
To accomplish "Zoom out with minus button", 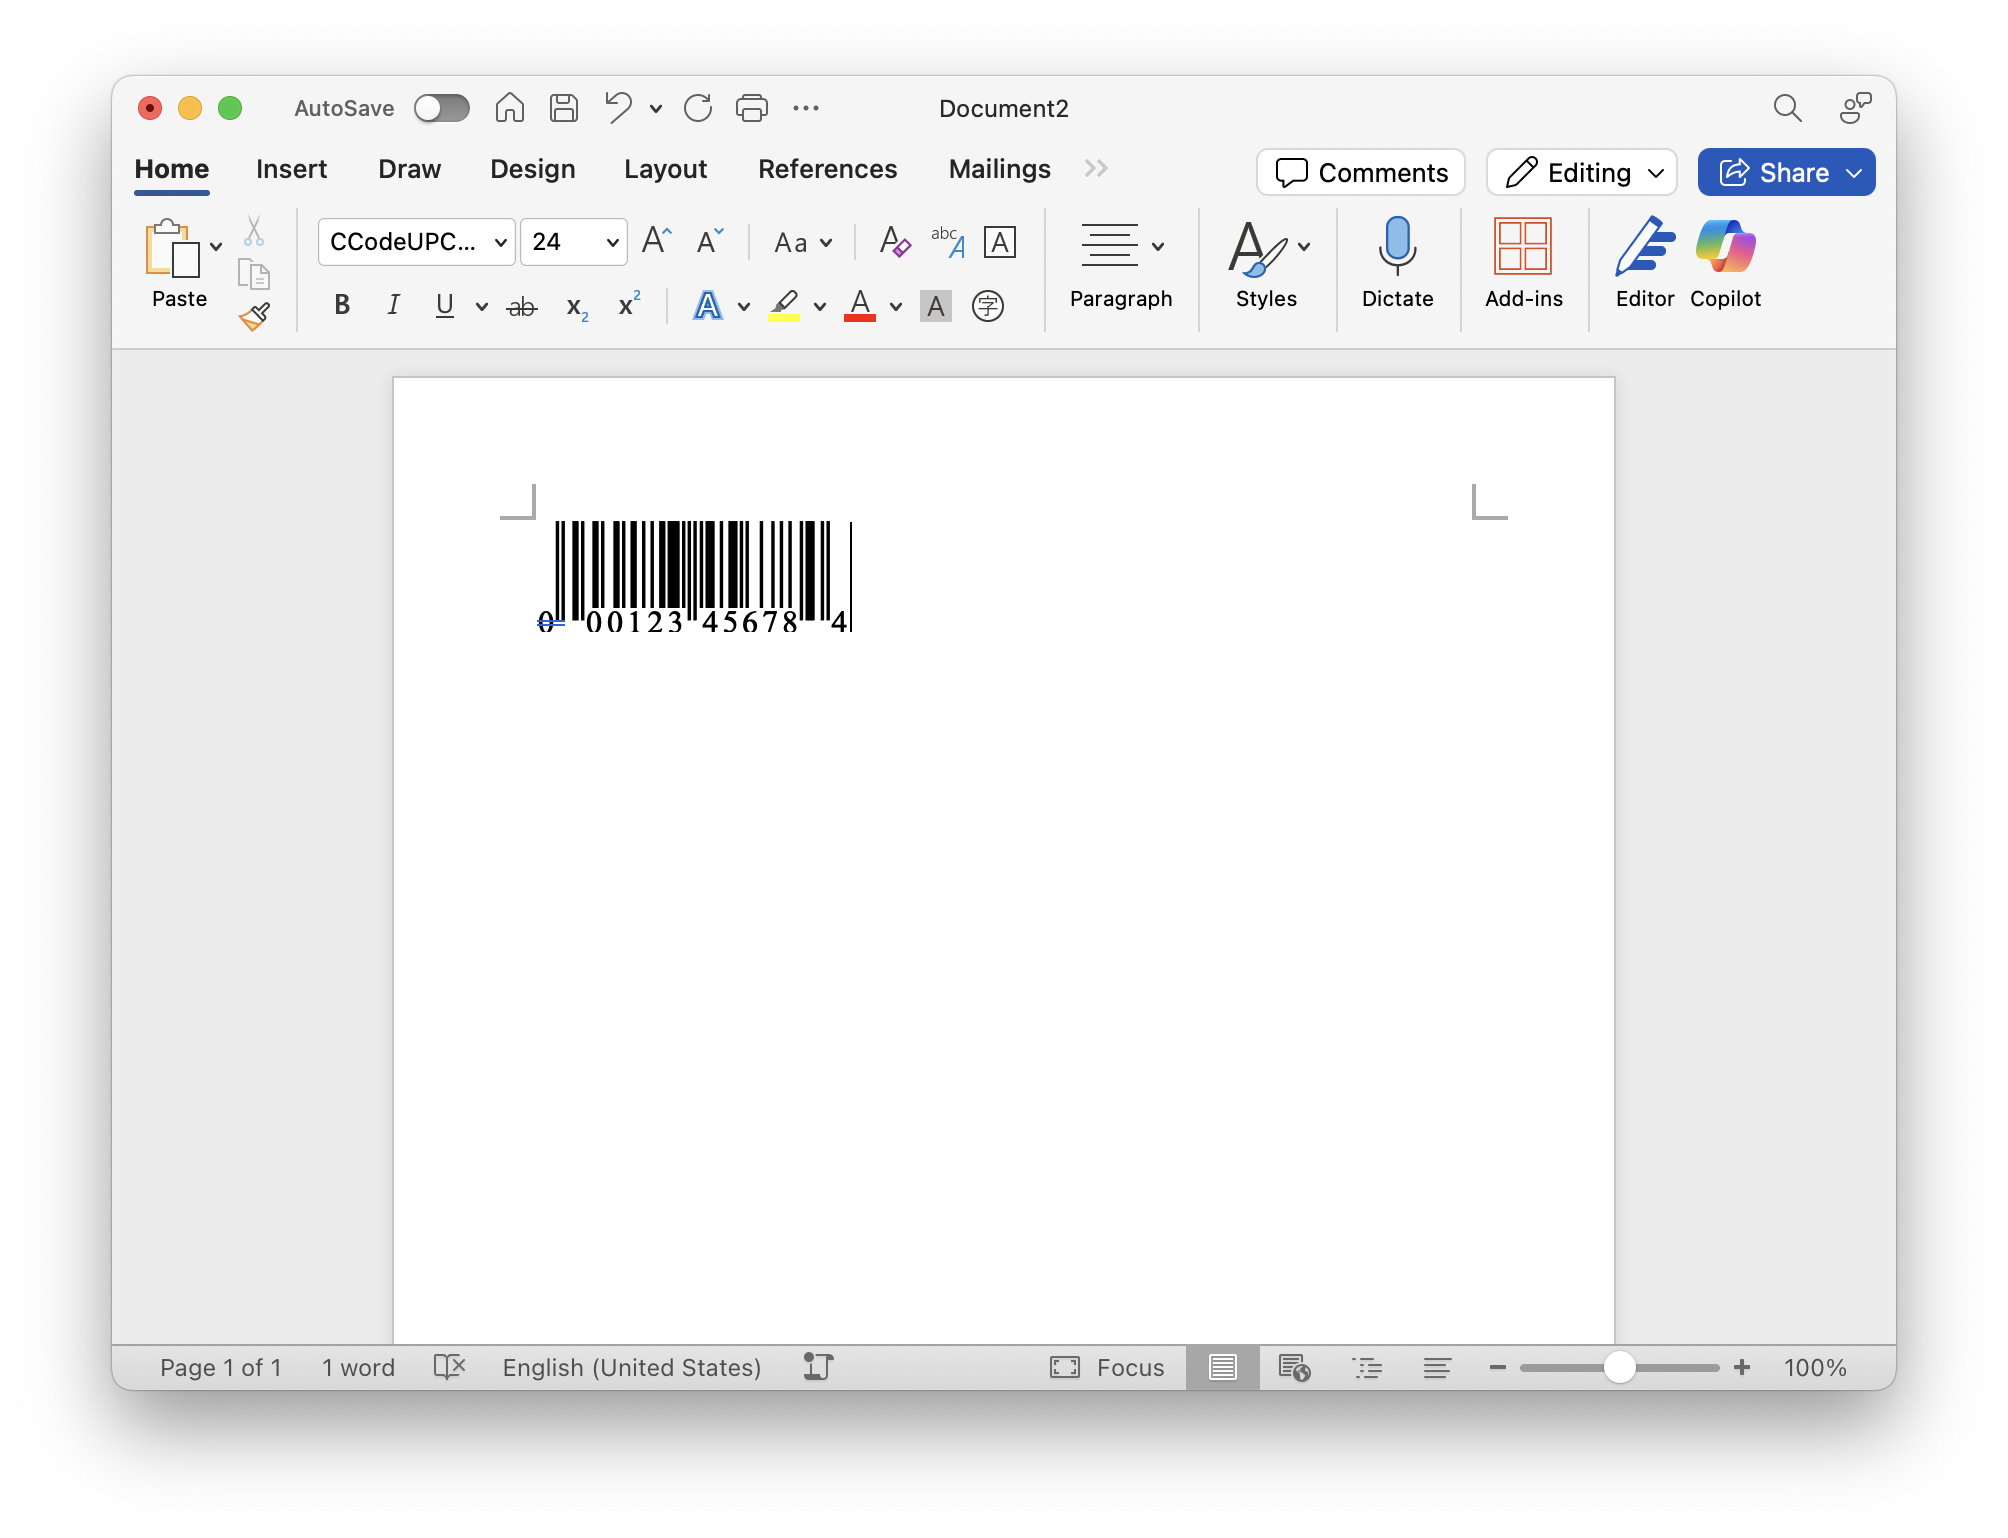I will coord(1497,1367).
